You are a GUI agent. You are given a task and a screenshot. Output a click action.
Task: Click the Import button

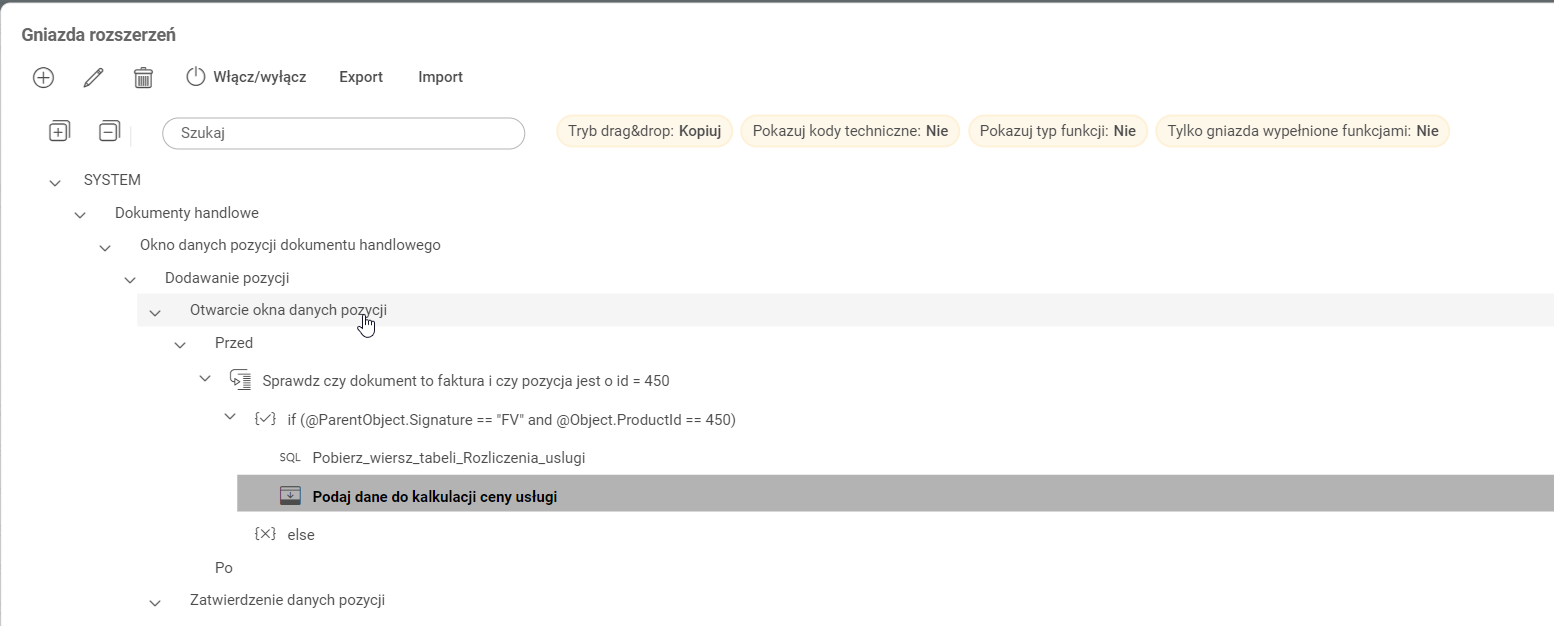coord(440,77)
